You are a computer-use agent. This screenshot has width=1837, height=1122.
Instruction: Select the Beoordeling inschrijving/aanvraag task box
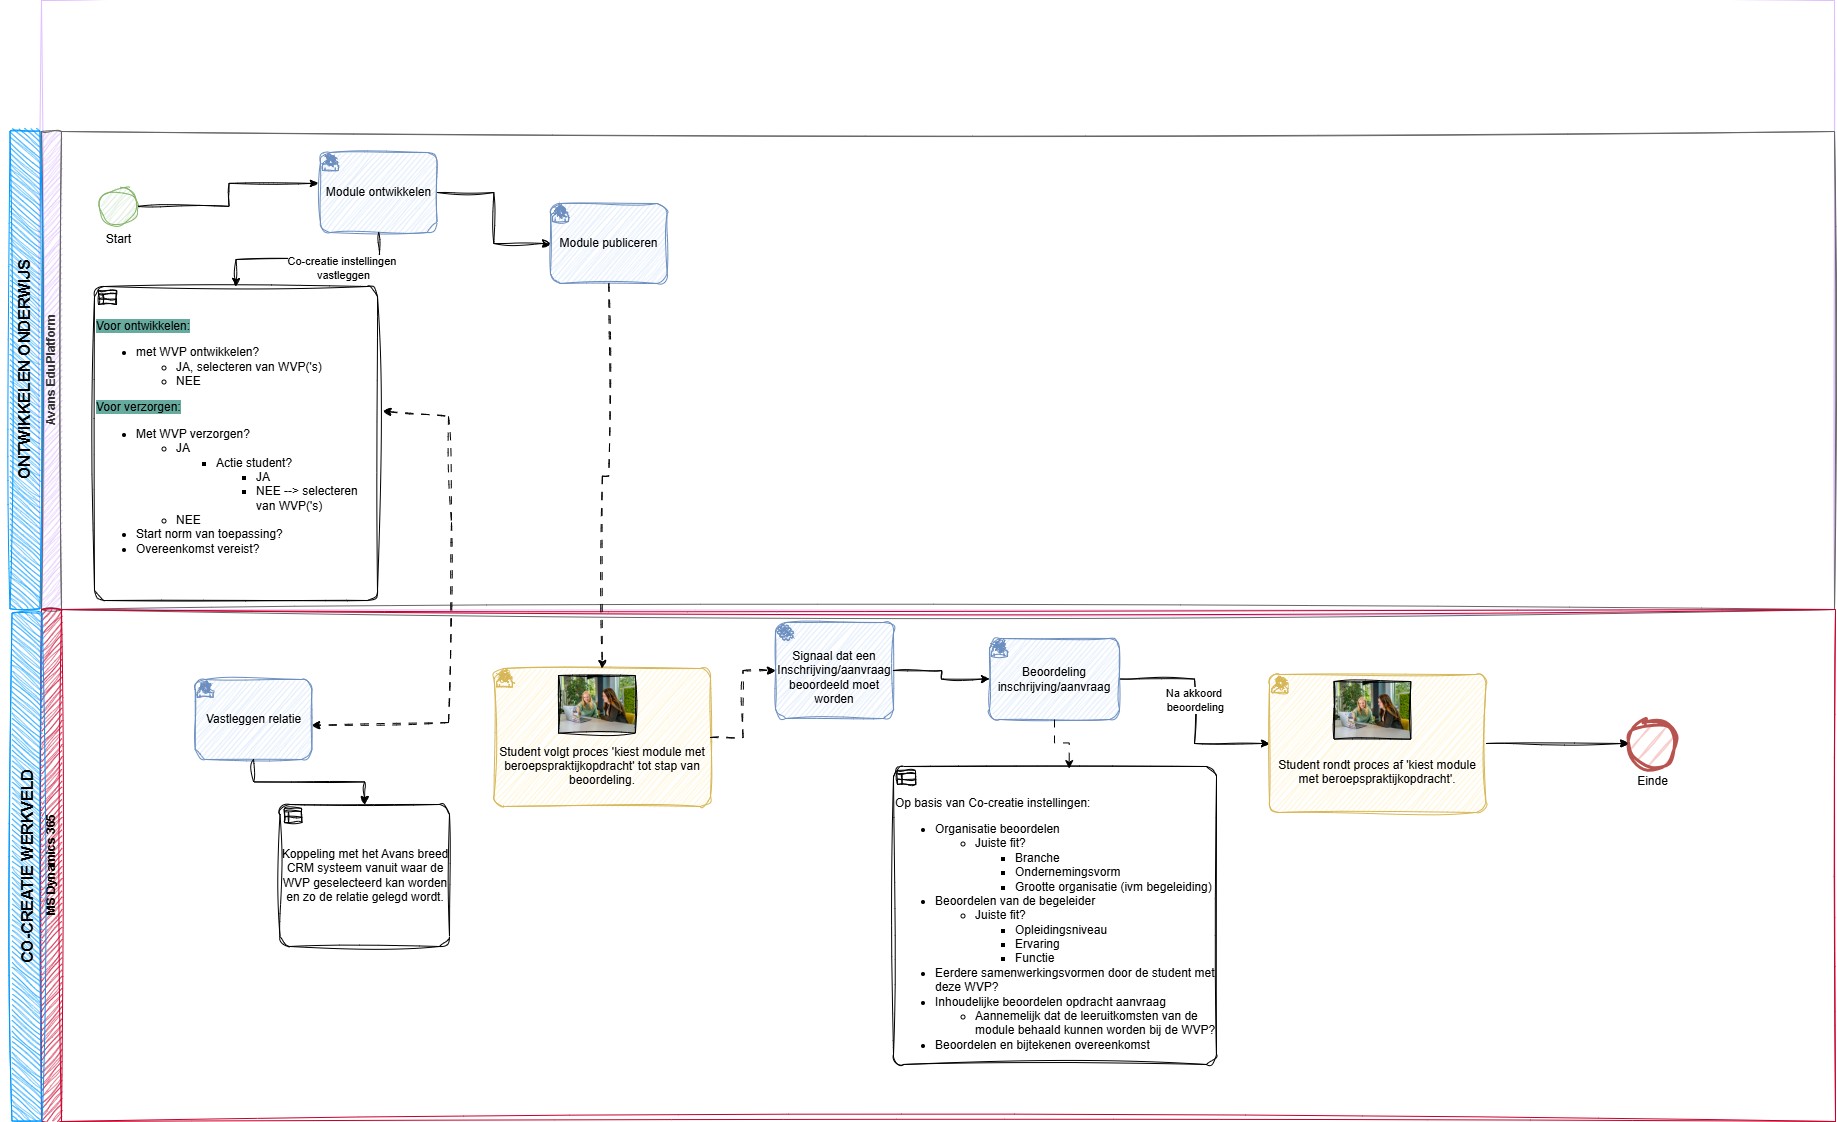pos(1054,679)
